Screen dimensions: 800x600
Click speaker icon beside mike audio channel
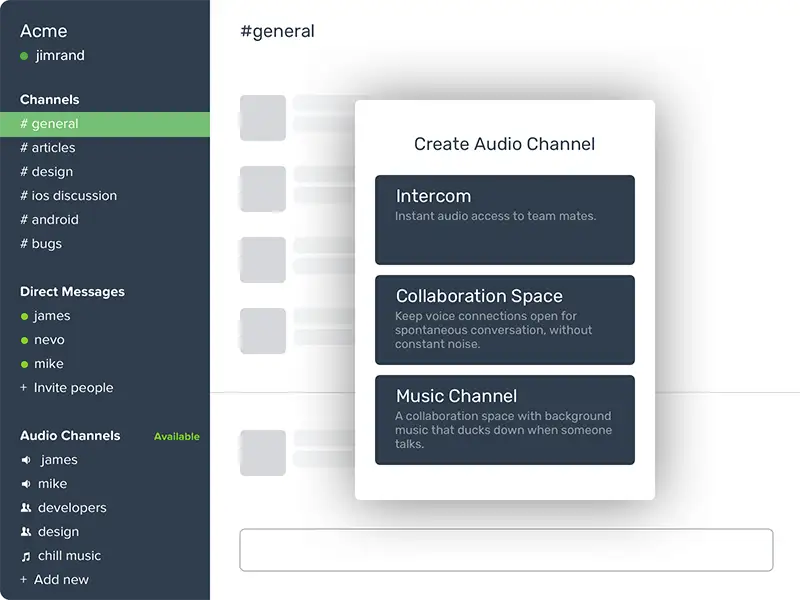point(25,484)
